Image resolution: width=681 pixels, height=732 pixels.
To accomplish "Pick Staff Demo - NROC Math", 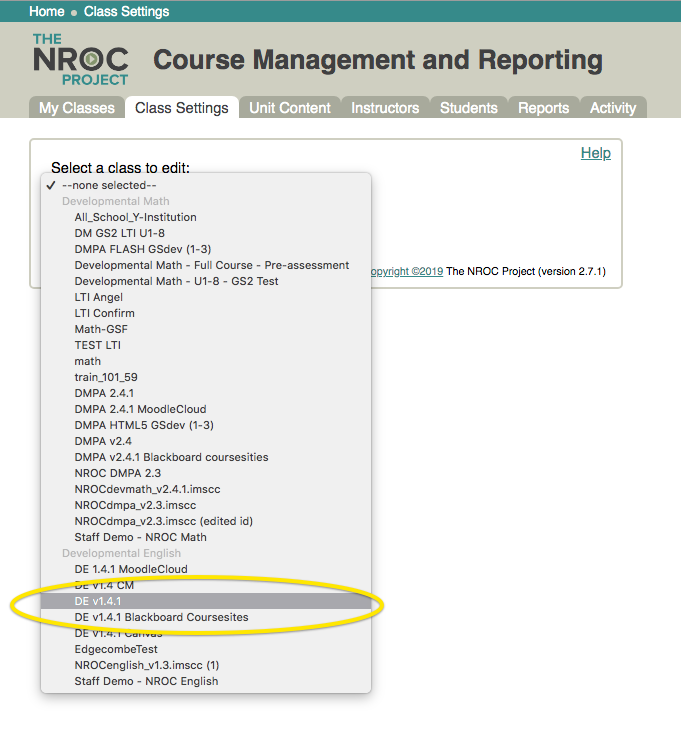I will (206, 537).
